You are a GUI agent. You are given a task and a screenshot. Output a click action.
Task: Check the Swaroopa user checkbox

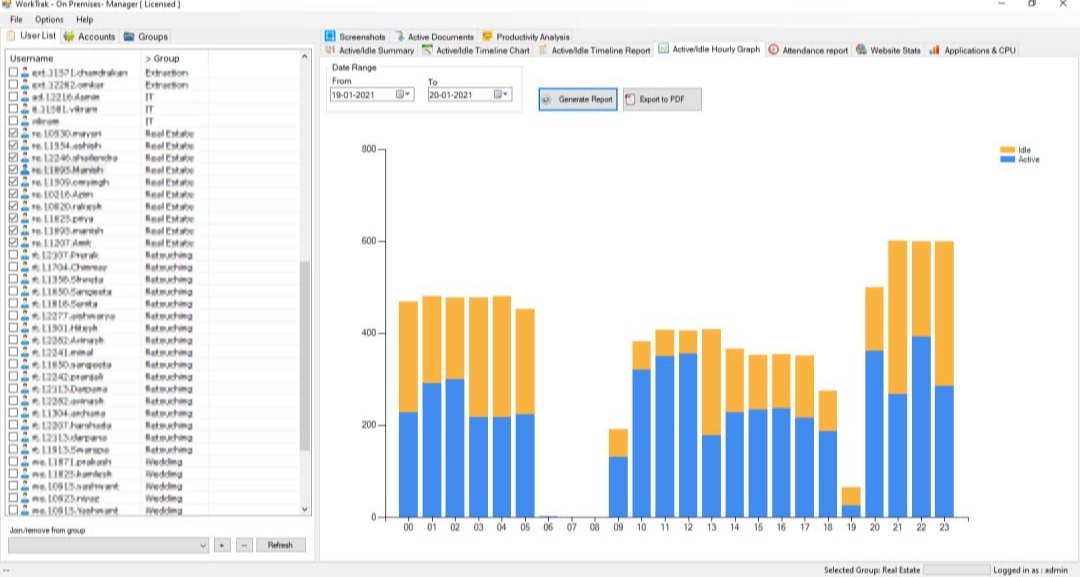(13, 449)
